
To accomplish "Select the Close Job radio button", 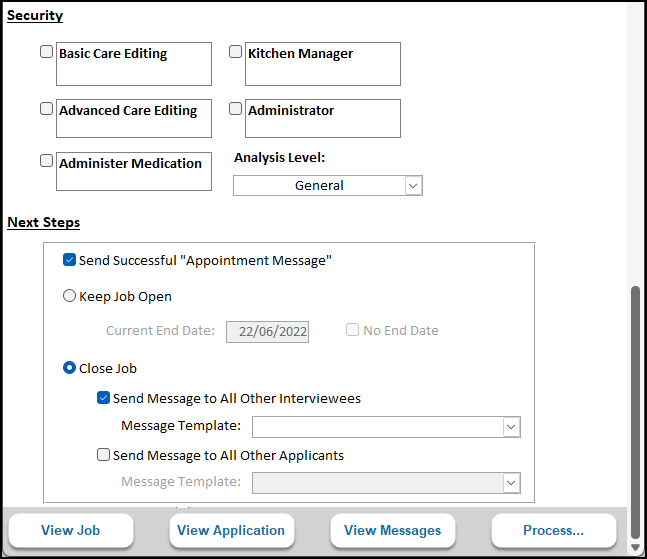I will click(x=69, y=368).
